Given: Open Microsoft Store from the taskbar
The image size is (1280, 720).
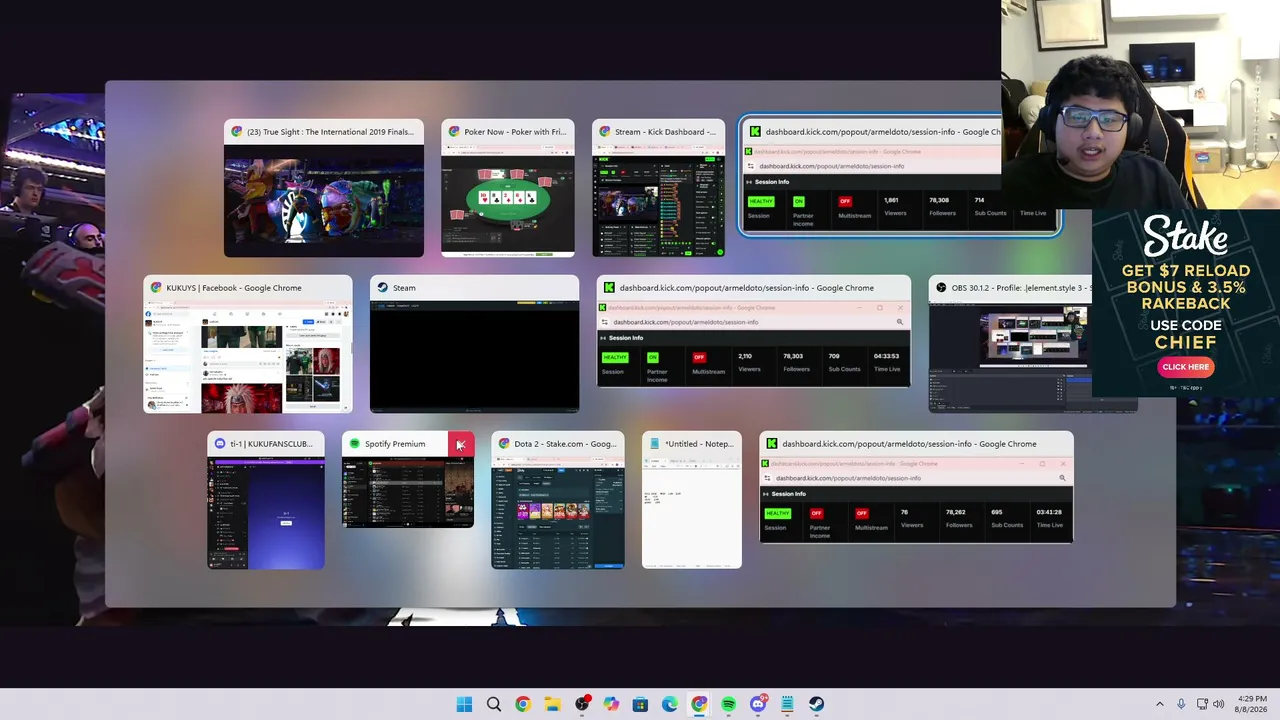Looking at the screenshot, I should click(x=640, y=704).
